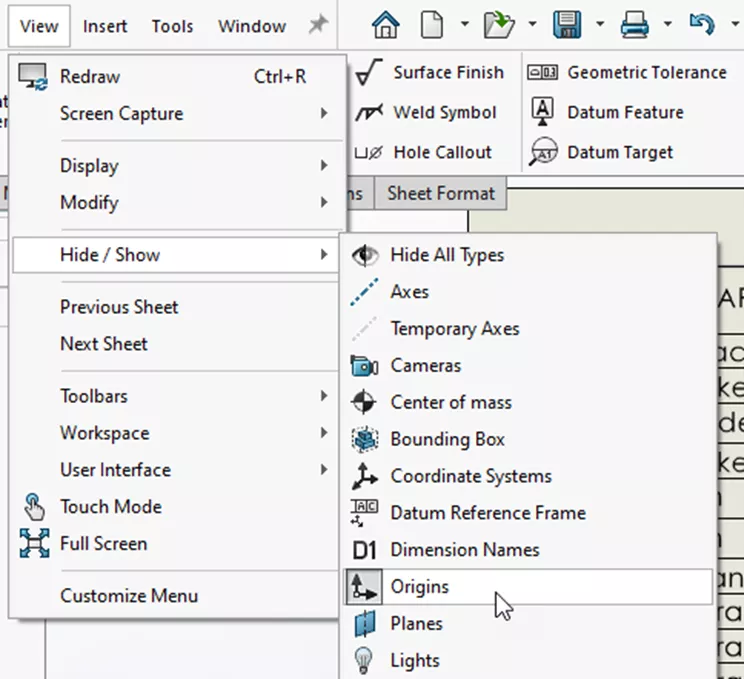Expand the Workspace submenu
This screenshot has width=744, height=679.
(177, 433)
